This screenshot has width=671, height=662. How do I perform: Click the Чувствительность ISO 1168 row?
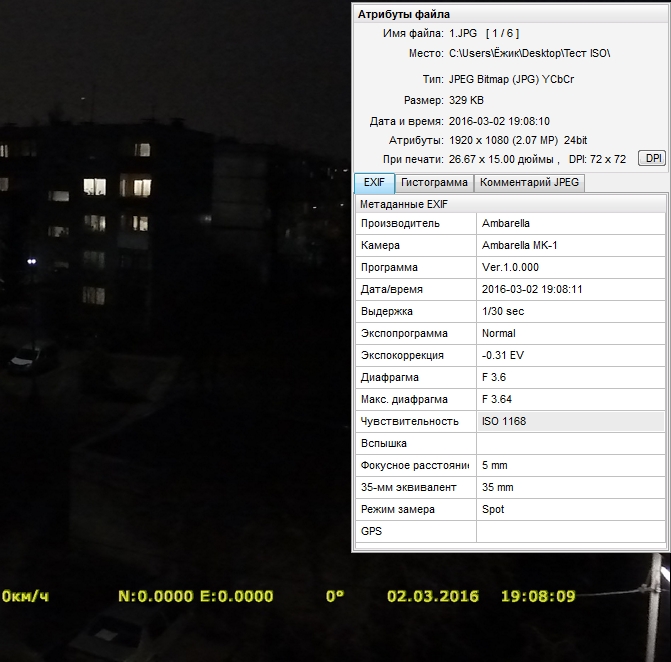511,422
